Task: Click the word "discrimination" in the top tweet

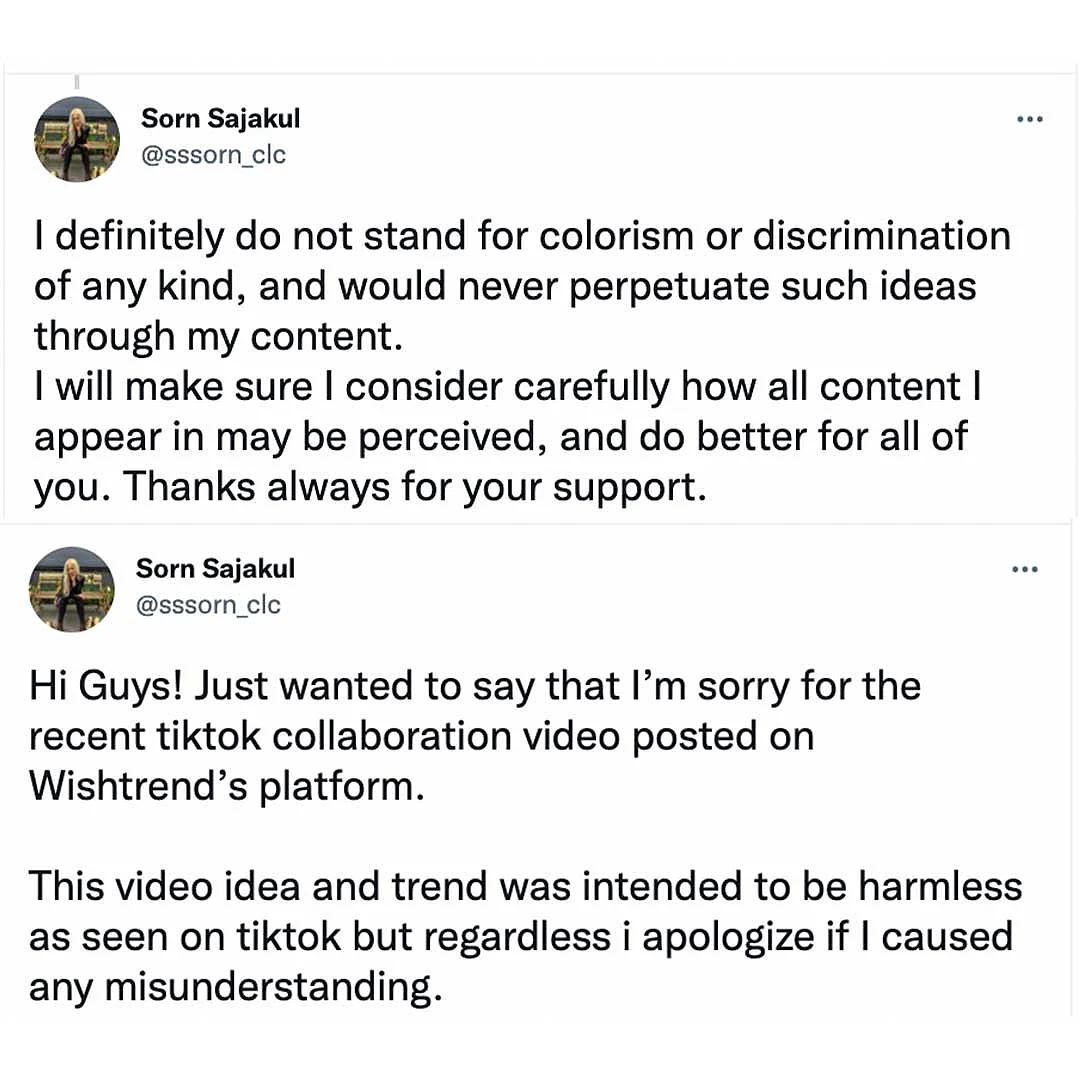Action: [882, 236]
